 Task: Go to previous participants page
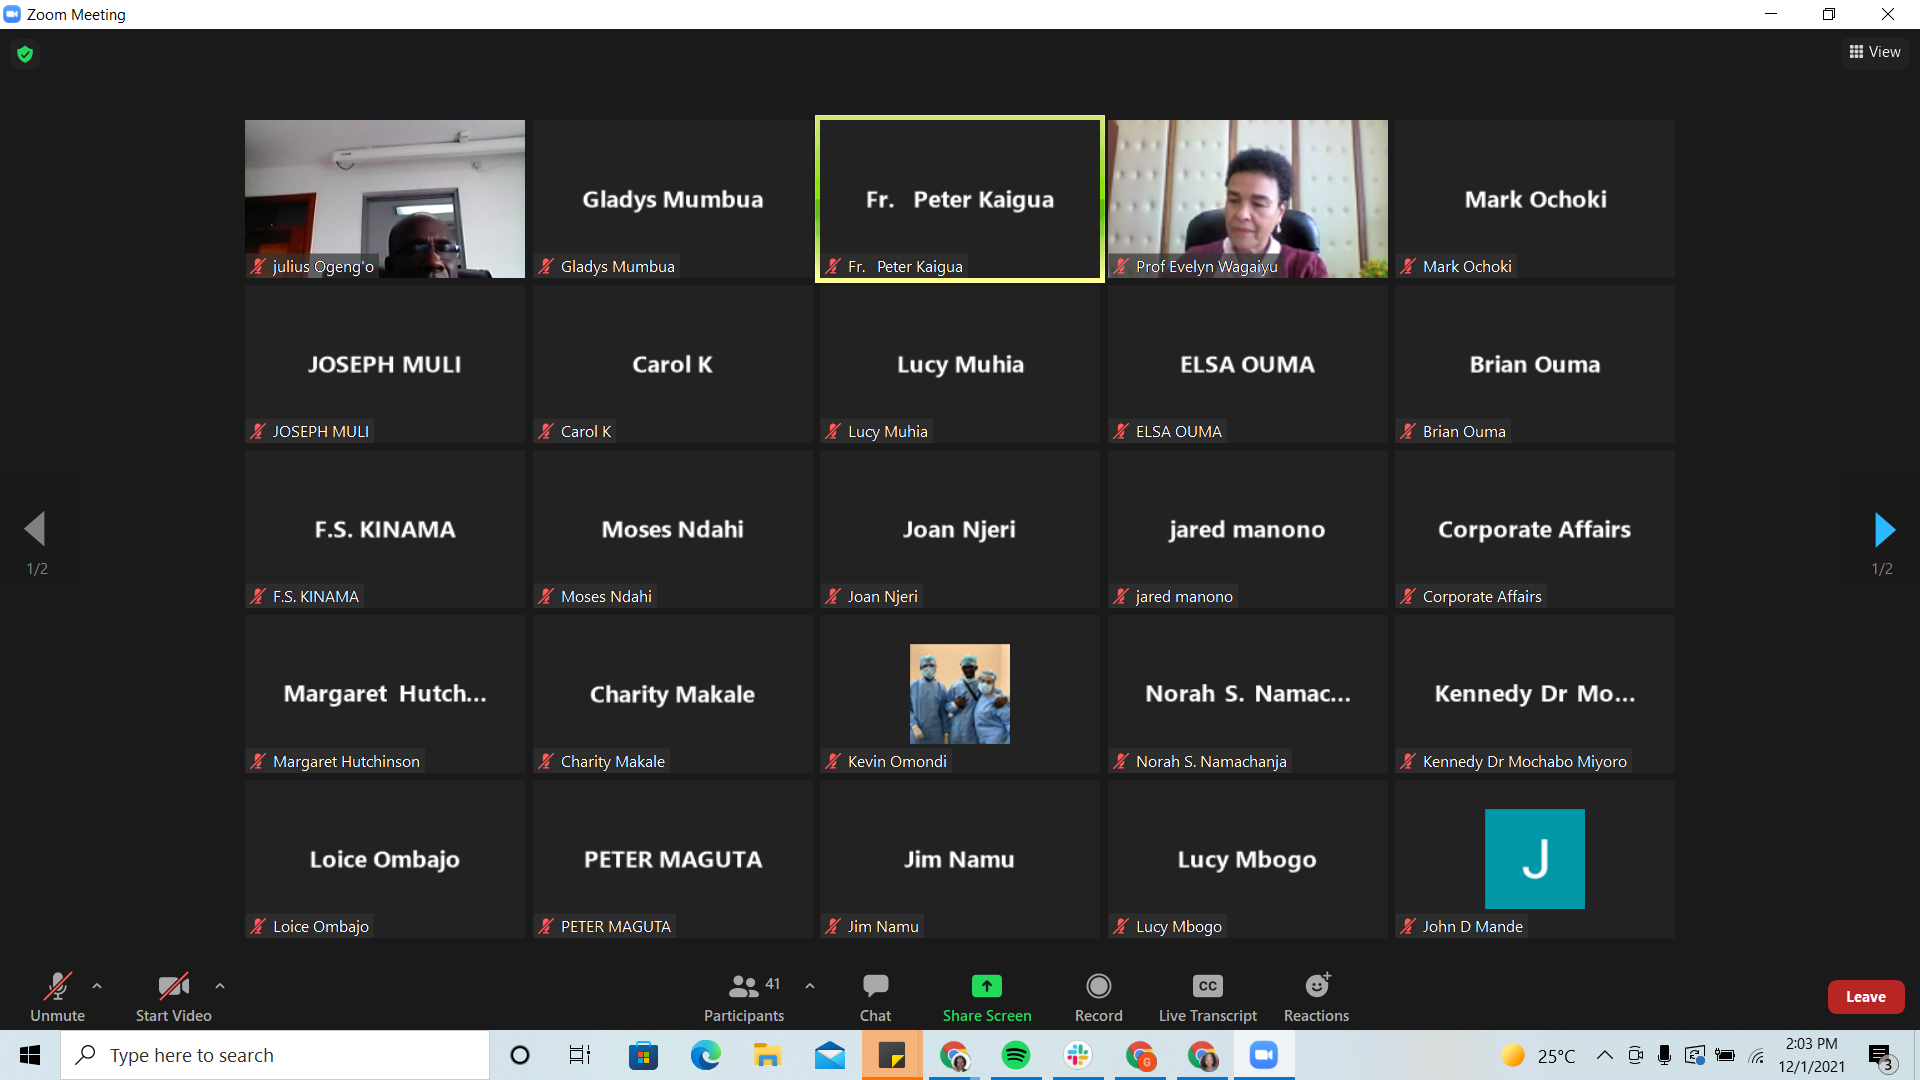(35, 530)
